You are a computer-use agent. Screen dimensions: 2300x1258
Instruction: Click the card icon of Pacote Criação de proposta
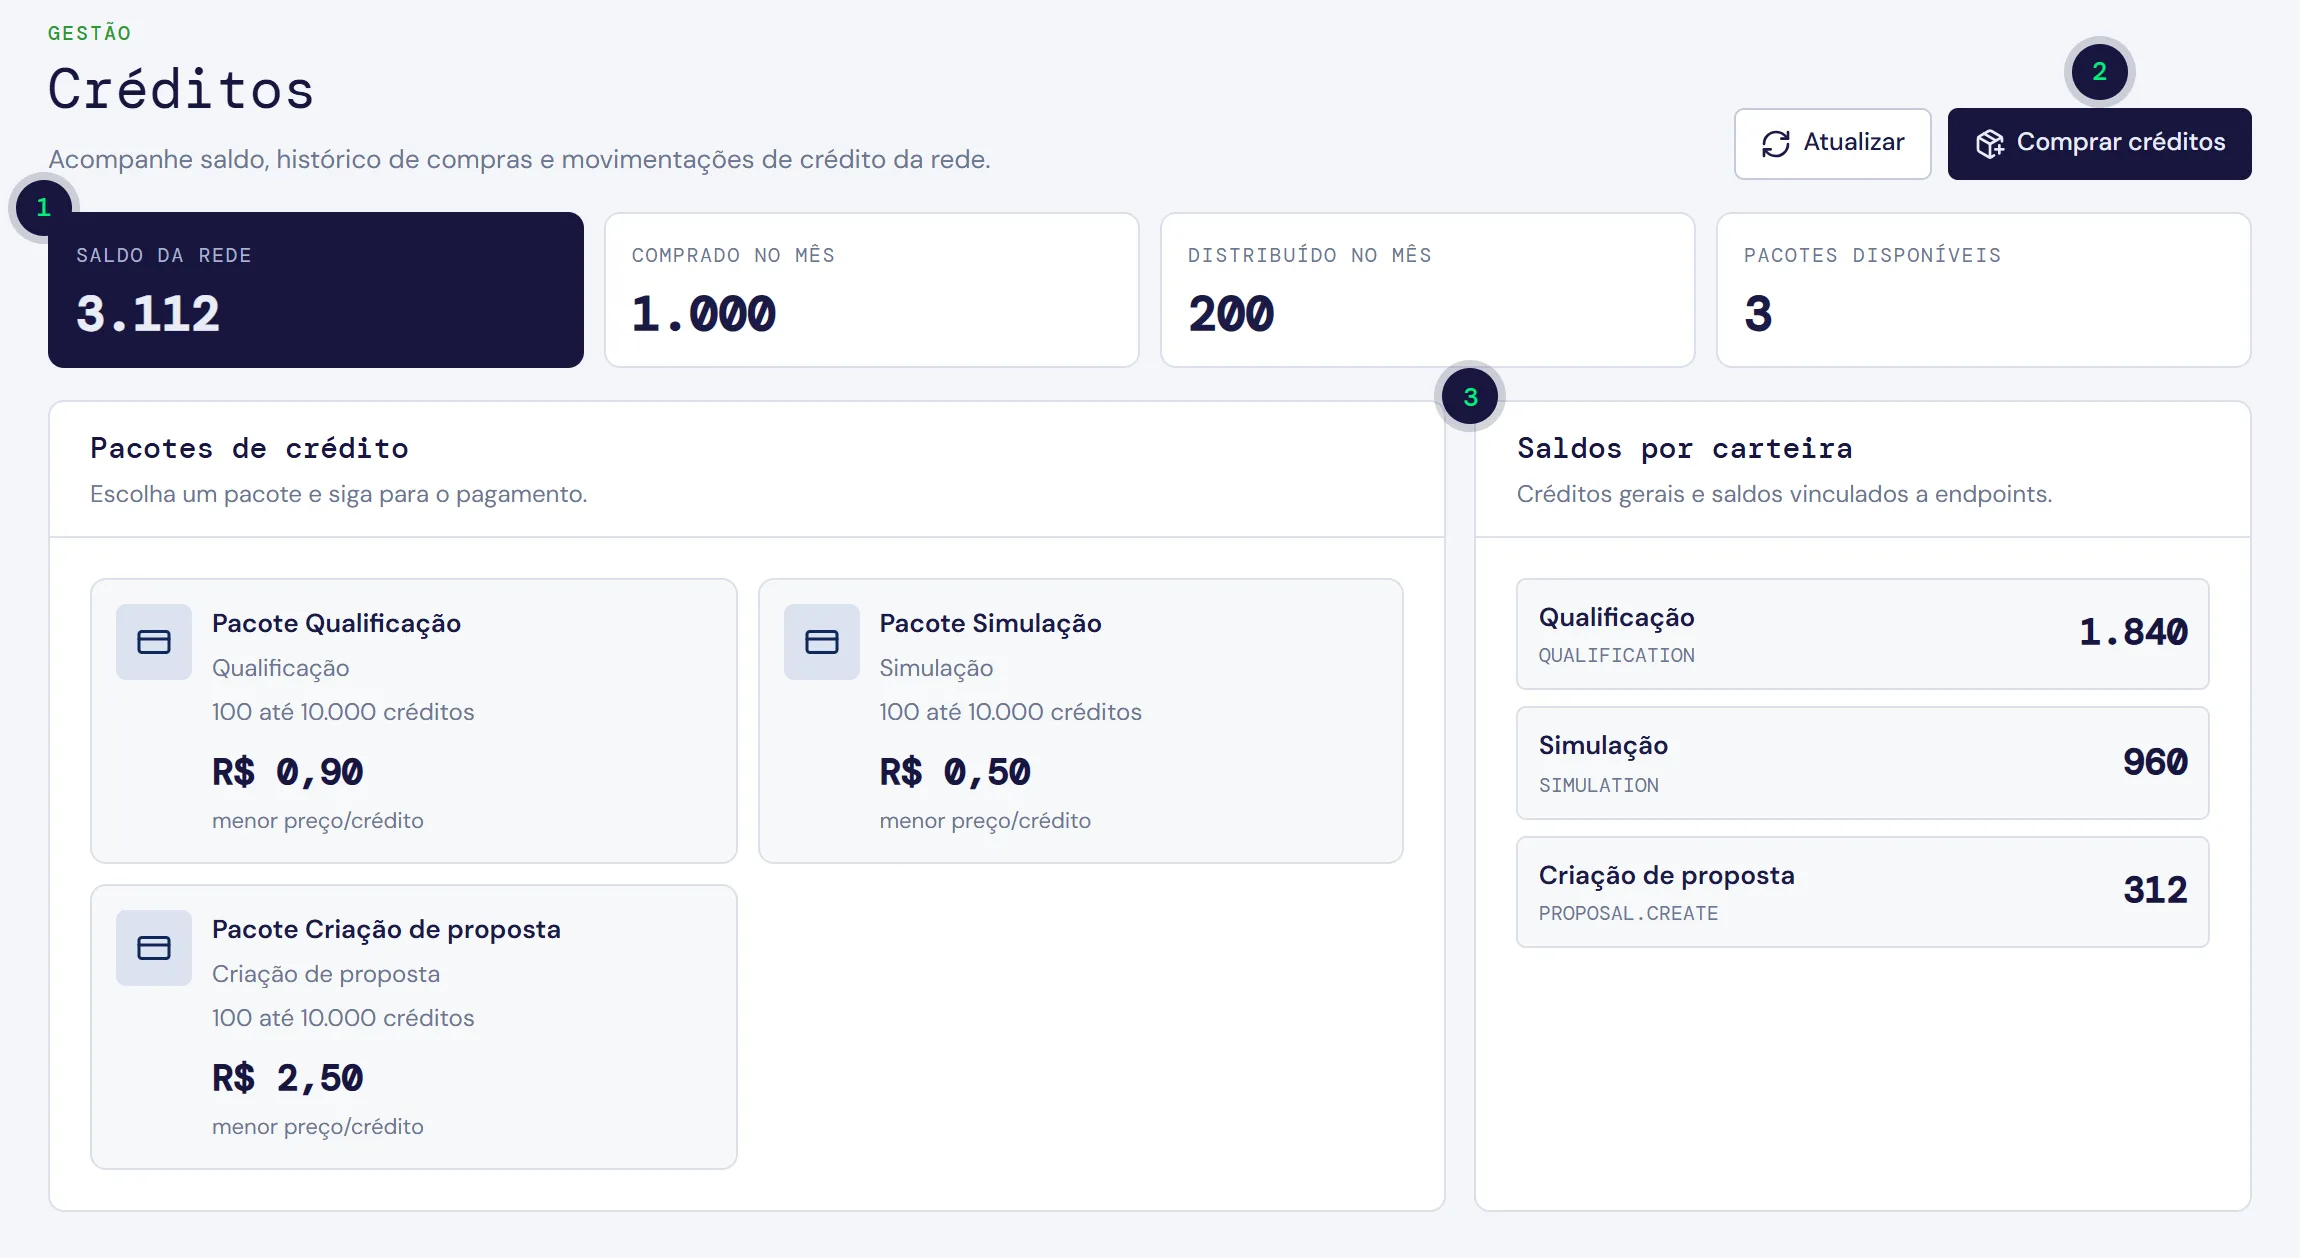tap(154, 948)
